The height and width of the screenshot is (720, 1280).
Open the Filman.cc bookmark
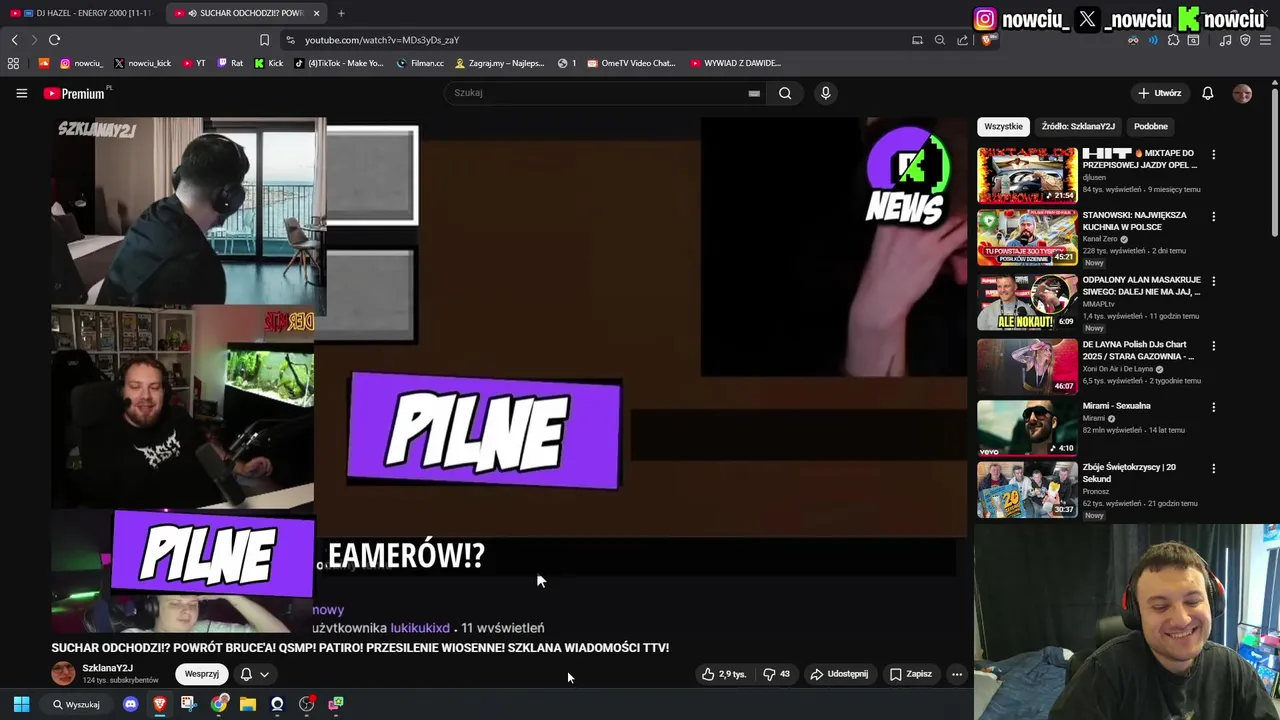[420, 63]
